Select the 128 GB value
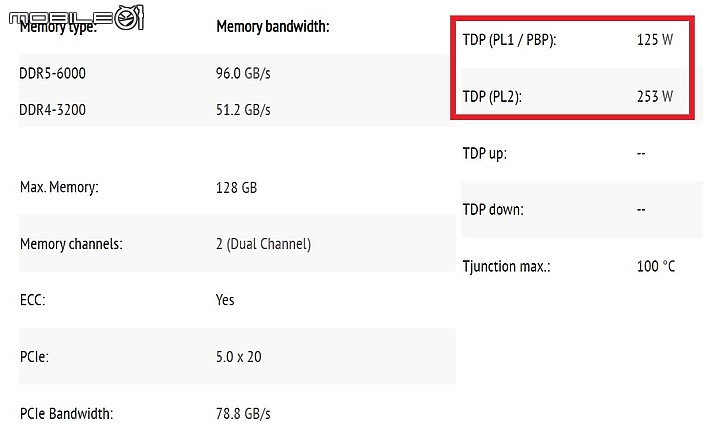The width and height of the screenshot is (720, 440). [x=236, y=188]
